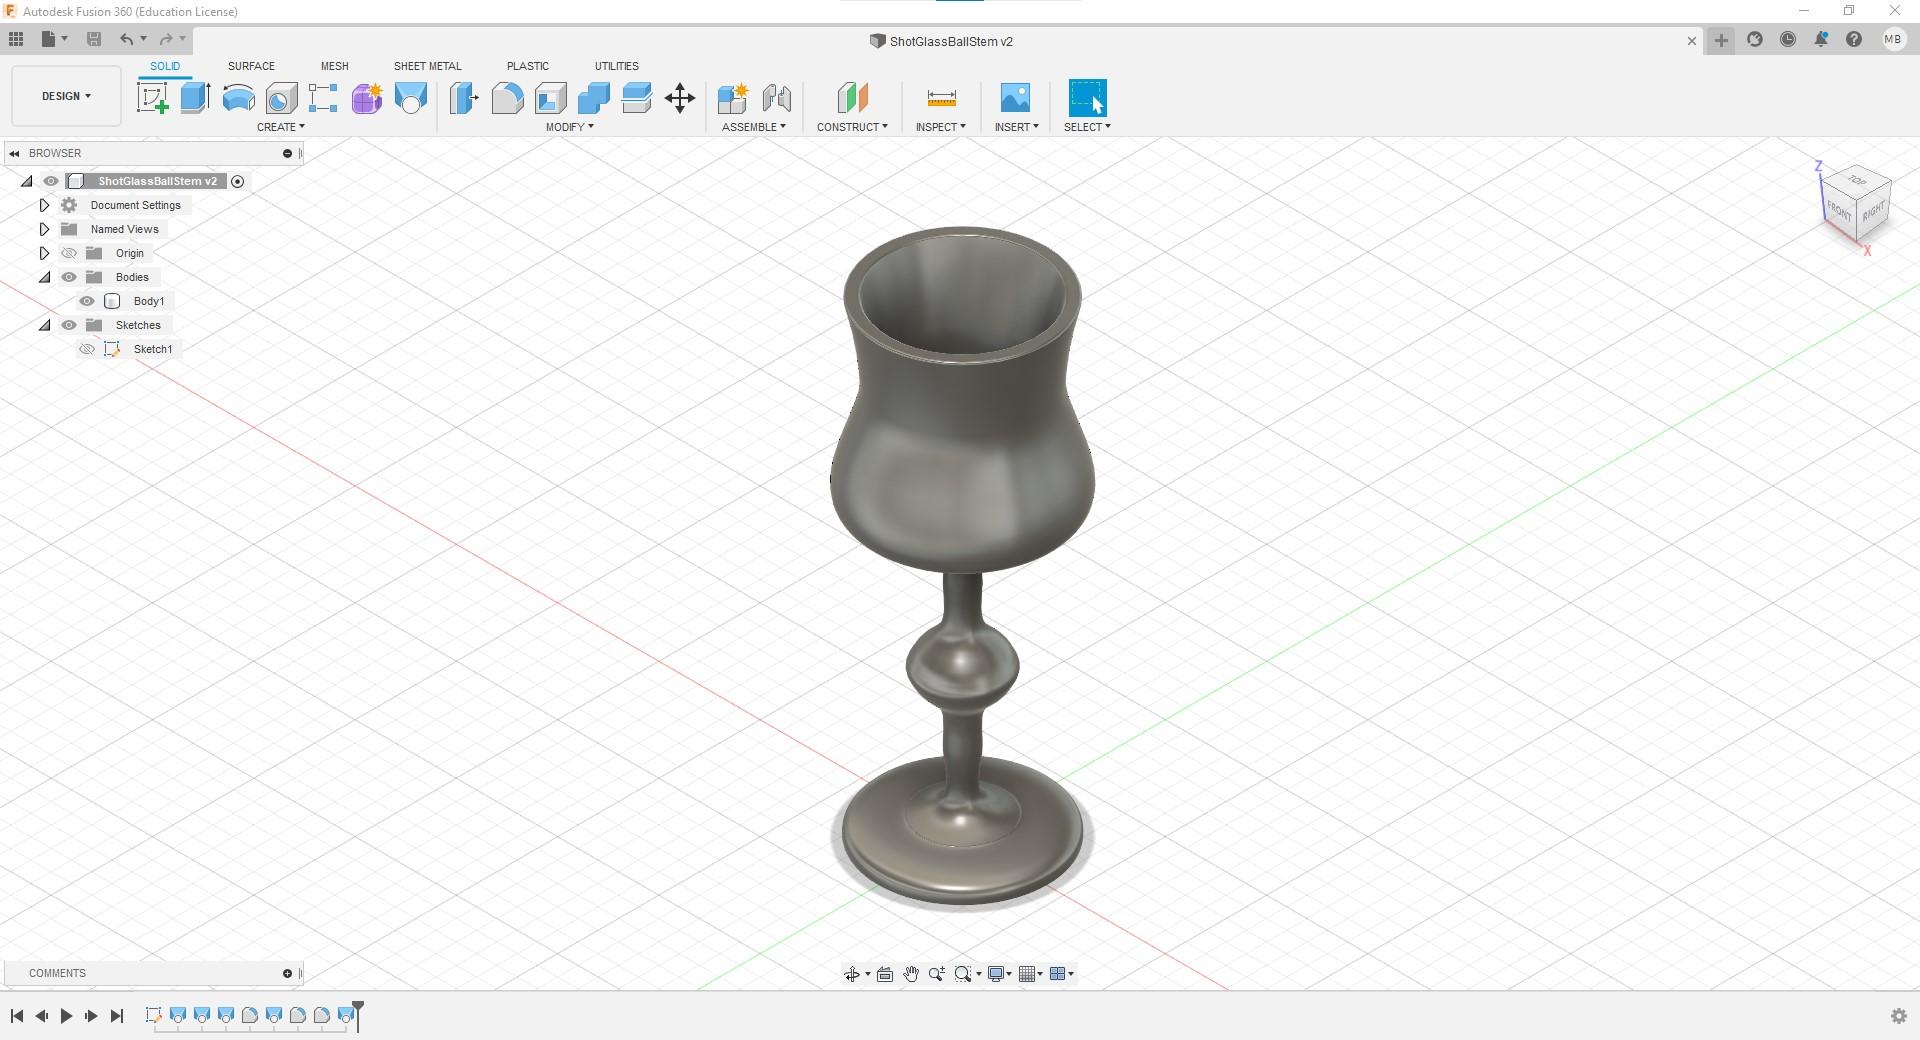Hide the Sketches folder
The height and width of the screenshot is (1040, 1920).
(69, 325)
